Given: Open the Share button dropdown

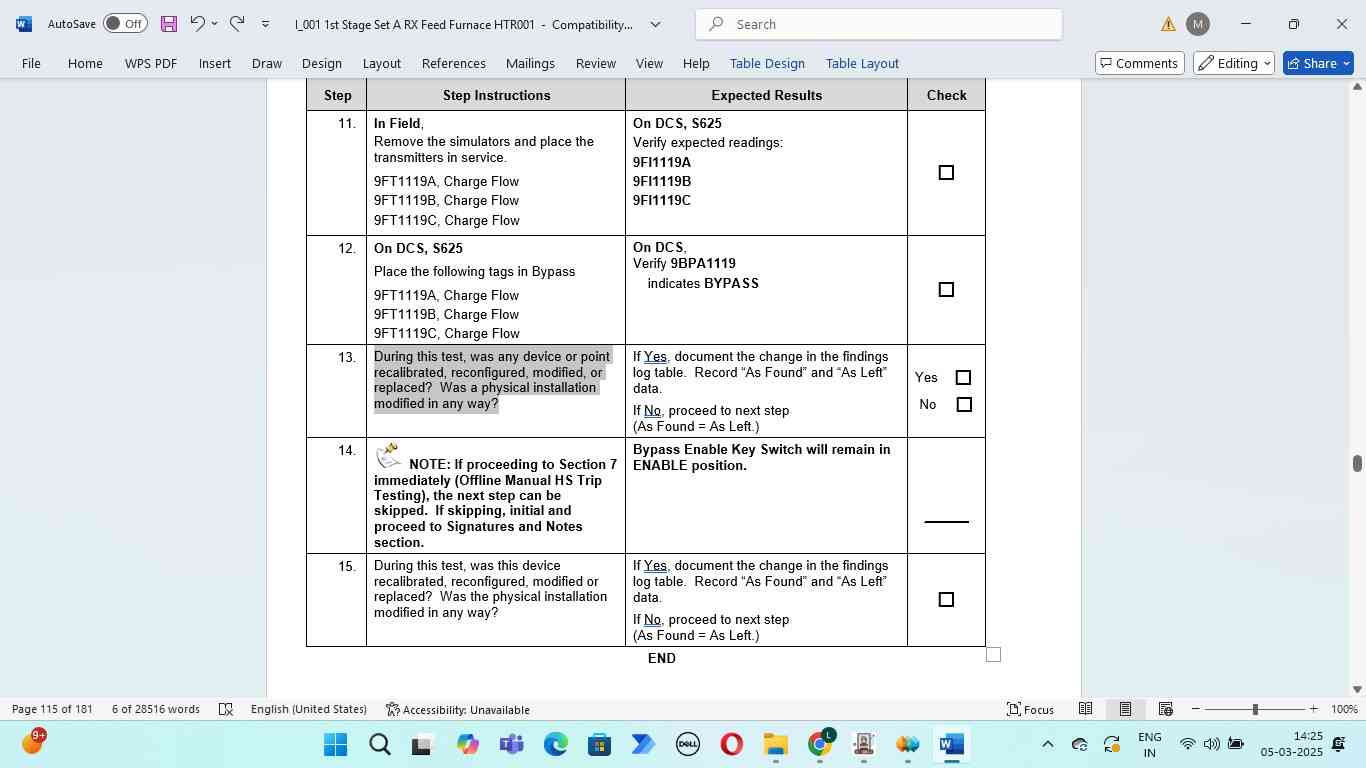Looking at the screenshot, I should pos(1346,63).
